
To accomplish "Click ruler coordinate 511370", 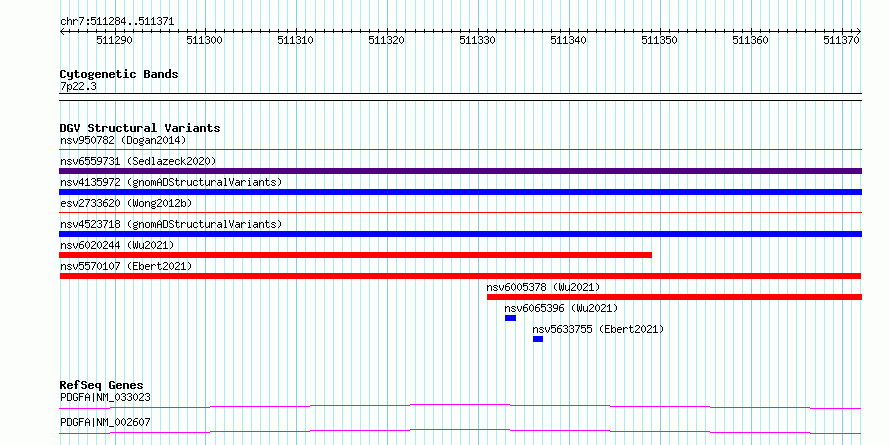I will pos(842,40).
